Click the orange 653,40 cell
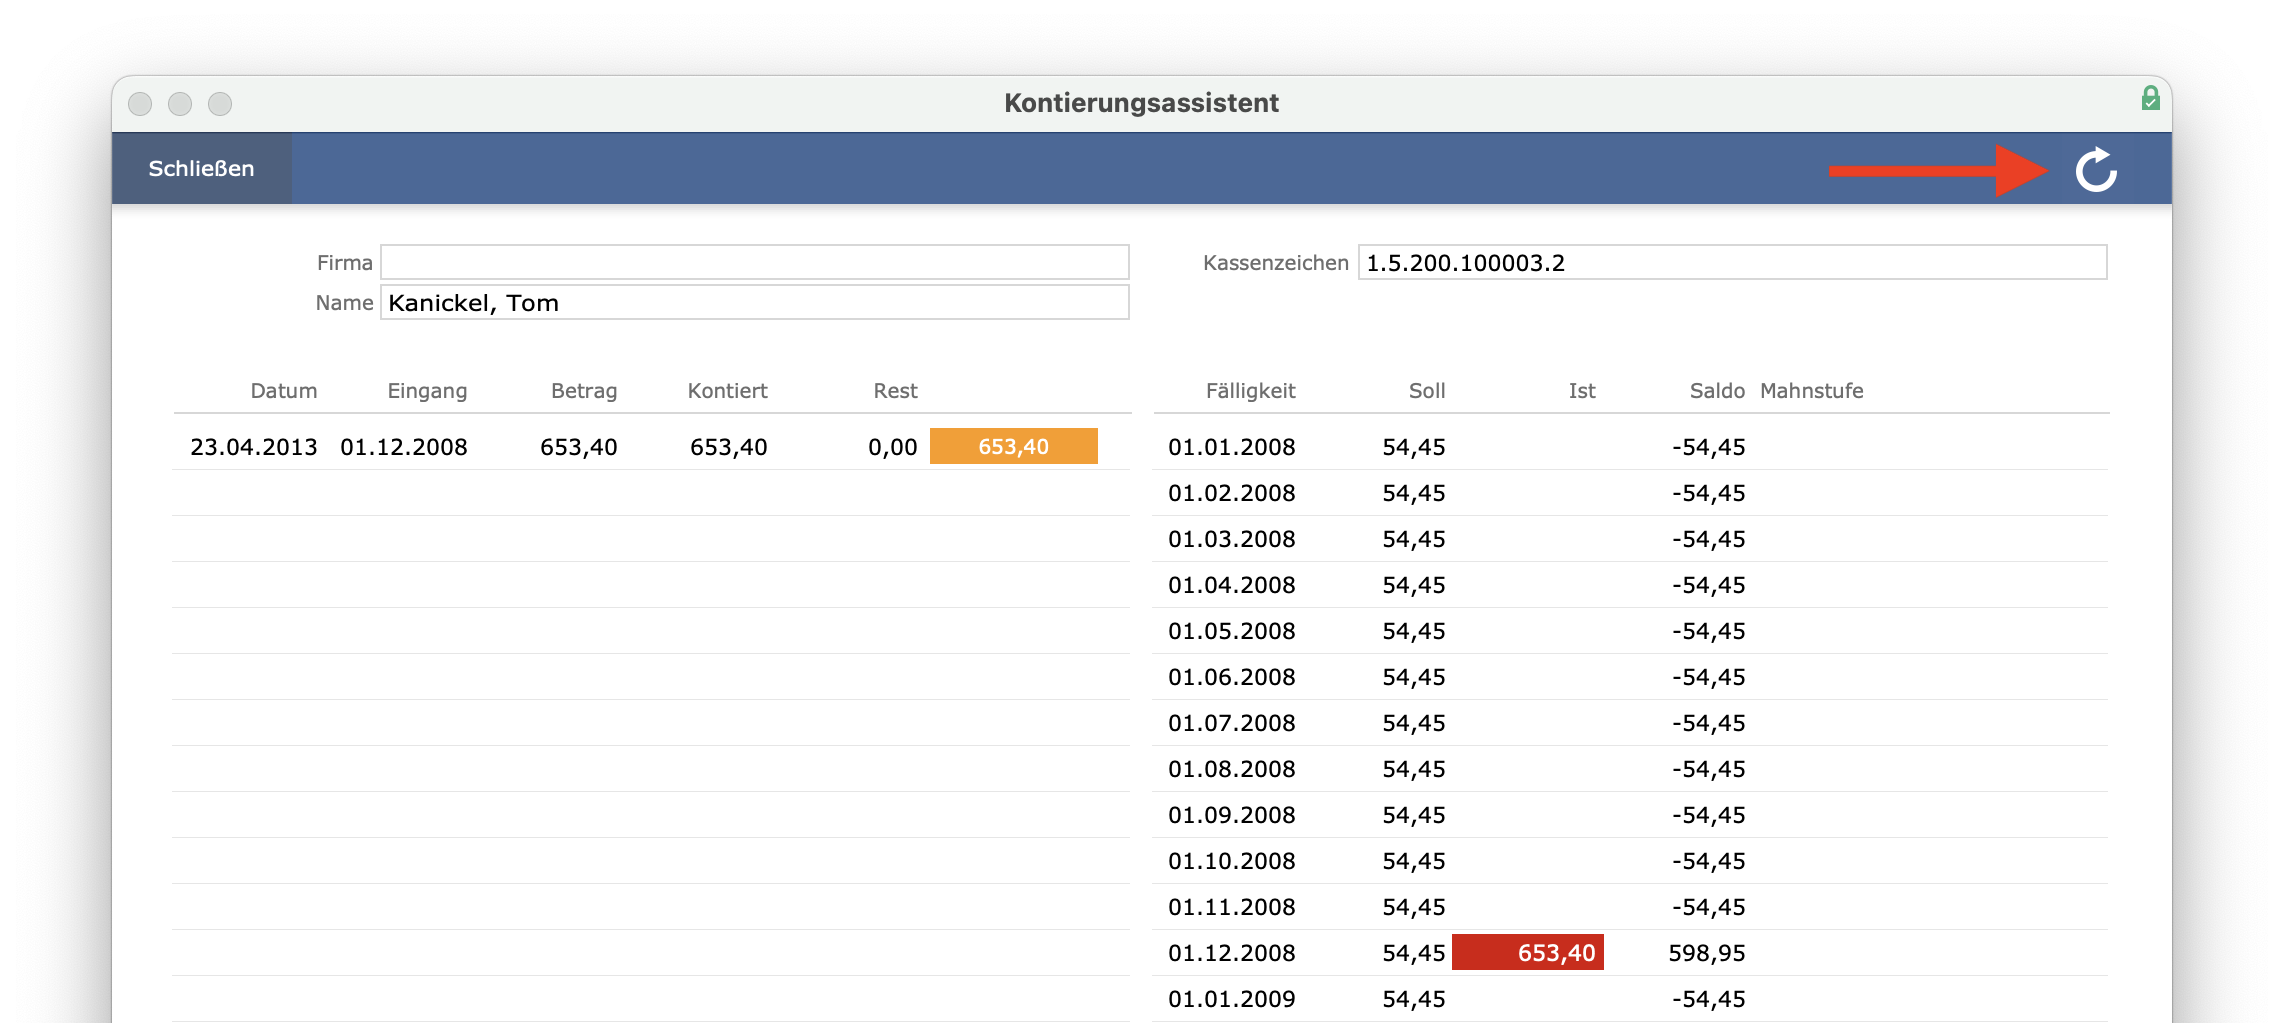 (1013, 446)
